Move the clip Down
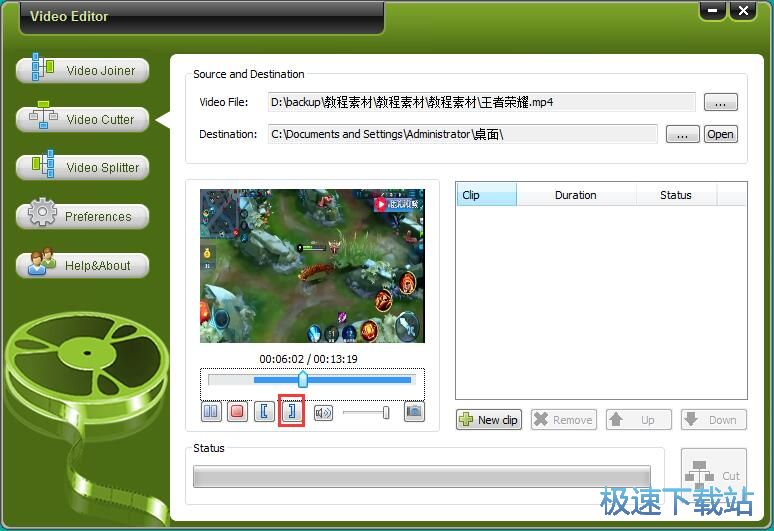The image size is (774, 531). [714, 419]
